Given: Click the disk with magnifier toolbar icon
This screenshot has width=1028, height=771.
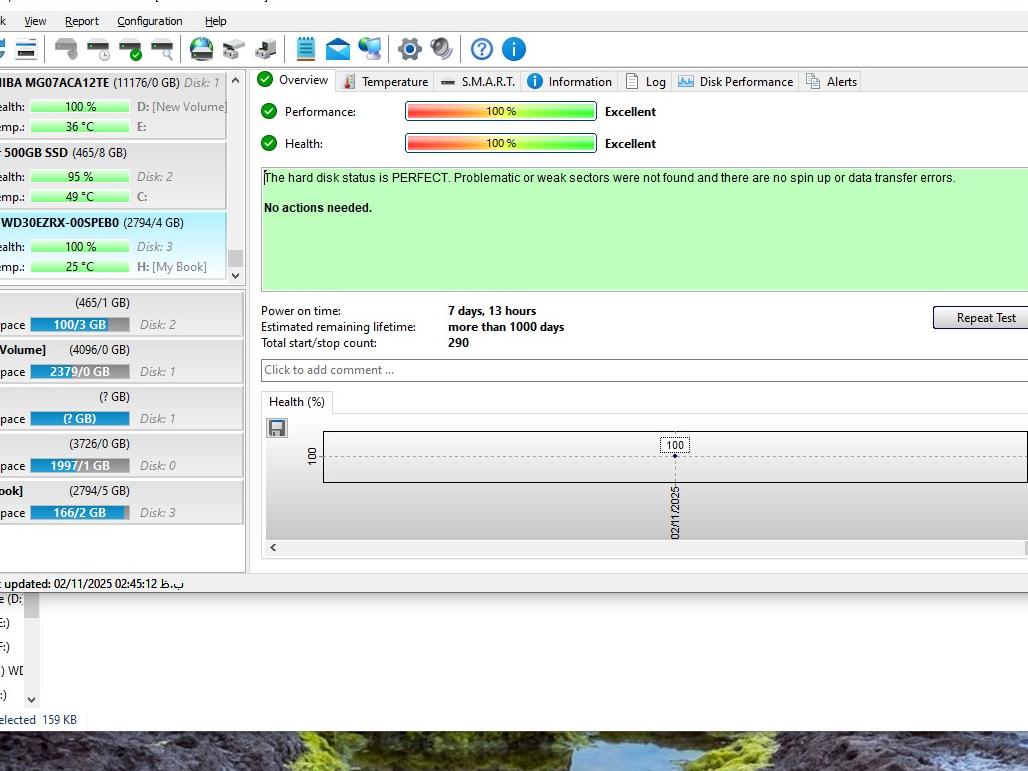Looking at the screenshot, I should coord(162,49).
